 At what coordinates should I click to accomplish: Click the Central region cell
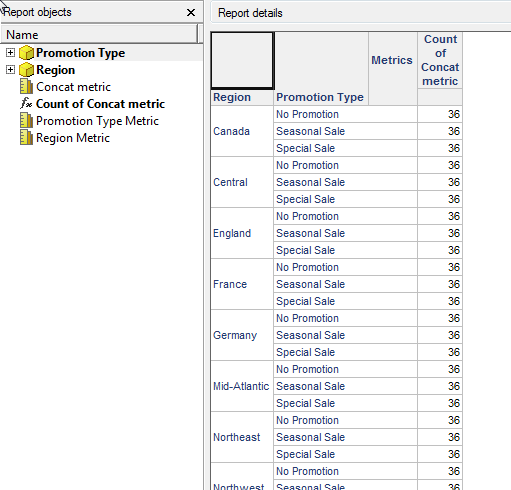point(242,182)
